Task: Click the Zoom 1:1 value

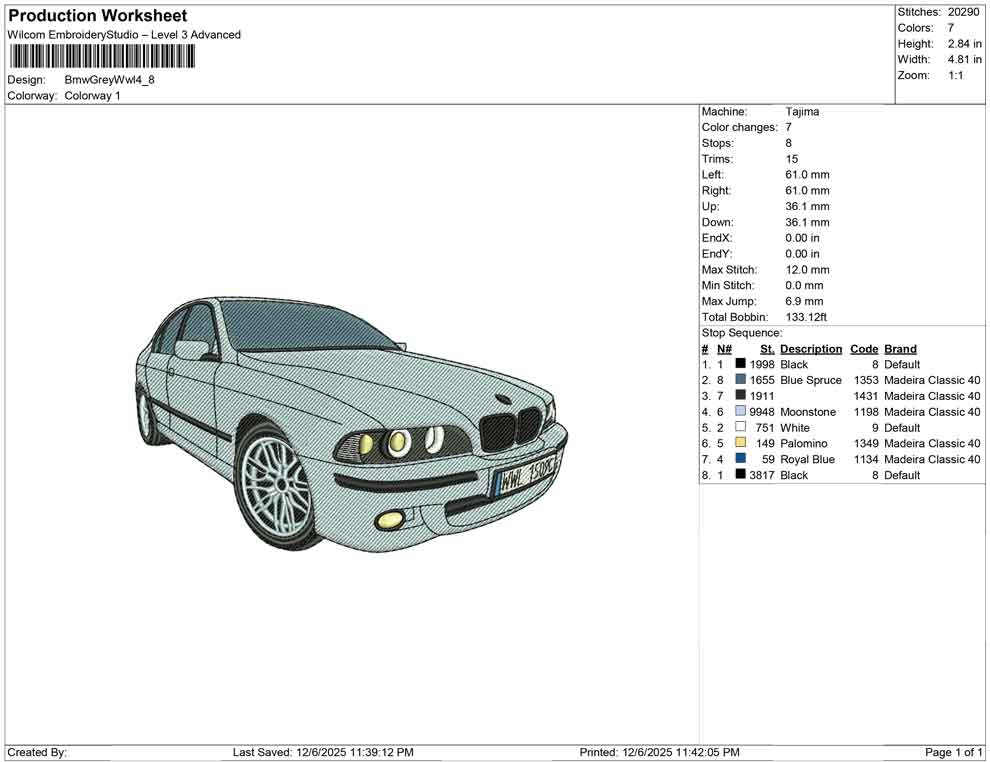Action: tap(958, 75)
